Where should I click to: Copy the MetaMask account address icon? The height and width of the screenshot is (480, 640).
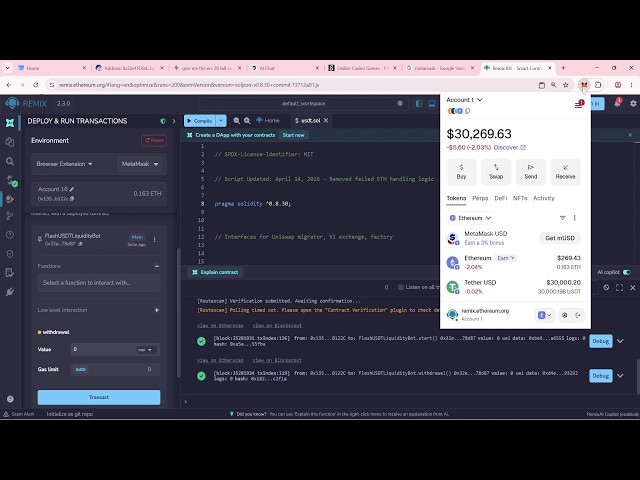point(468,111)
